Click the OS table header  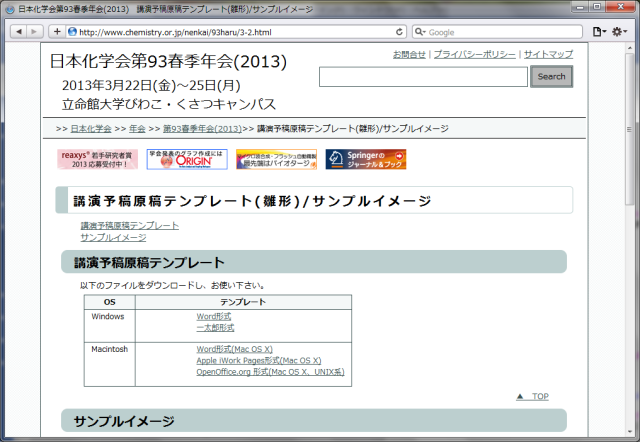pos(109,302)
